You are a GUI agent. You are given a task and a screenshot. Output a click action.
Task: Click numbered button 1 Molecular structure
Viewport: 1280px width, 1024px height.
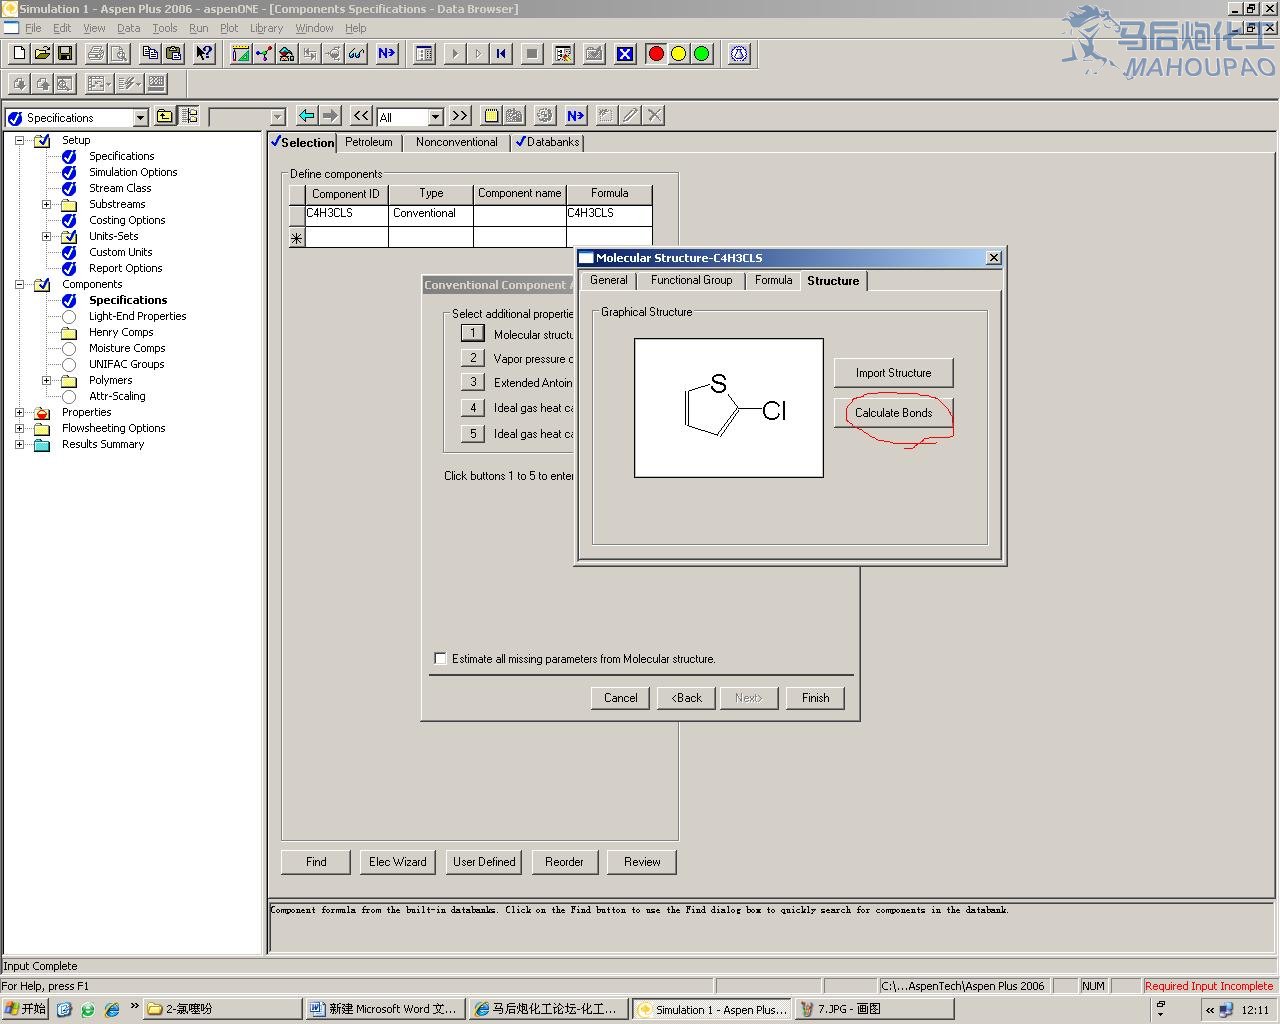coord(473,333)
